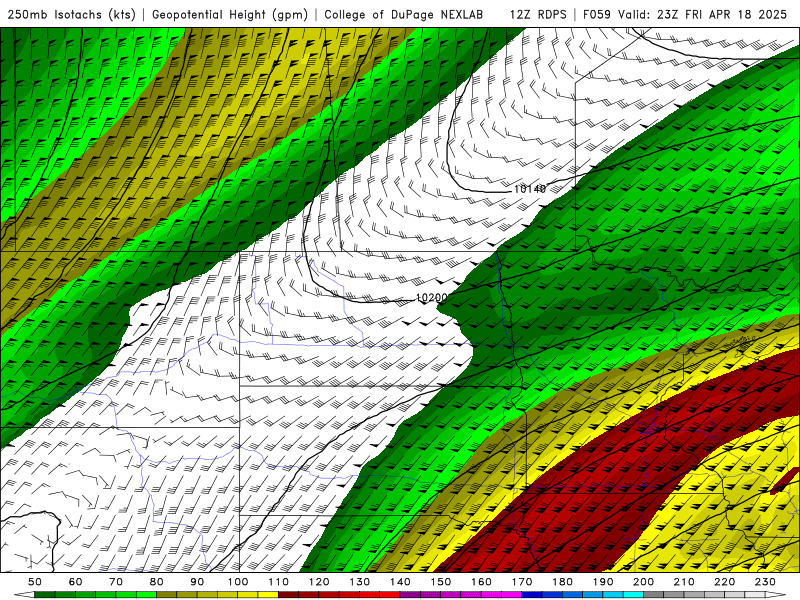This screenshot has height=600, width=800.
Task: Click the blue swatch beneath the 170 label
Action: (532, 595)
